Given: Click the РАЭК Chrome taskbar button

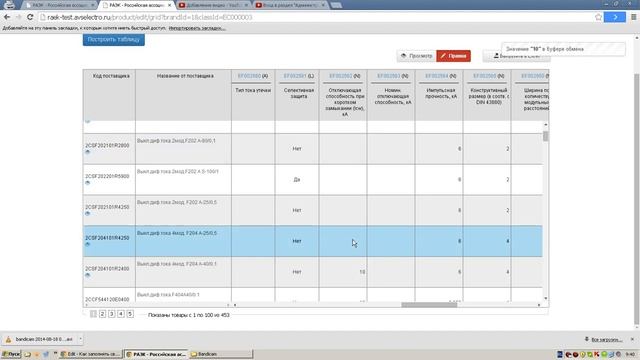Looking at the screenshot, I should (x=156, y=354).
